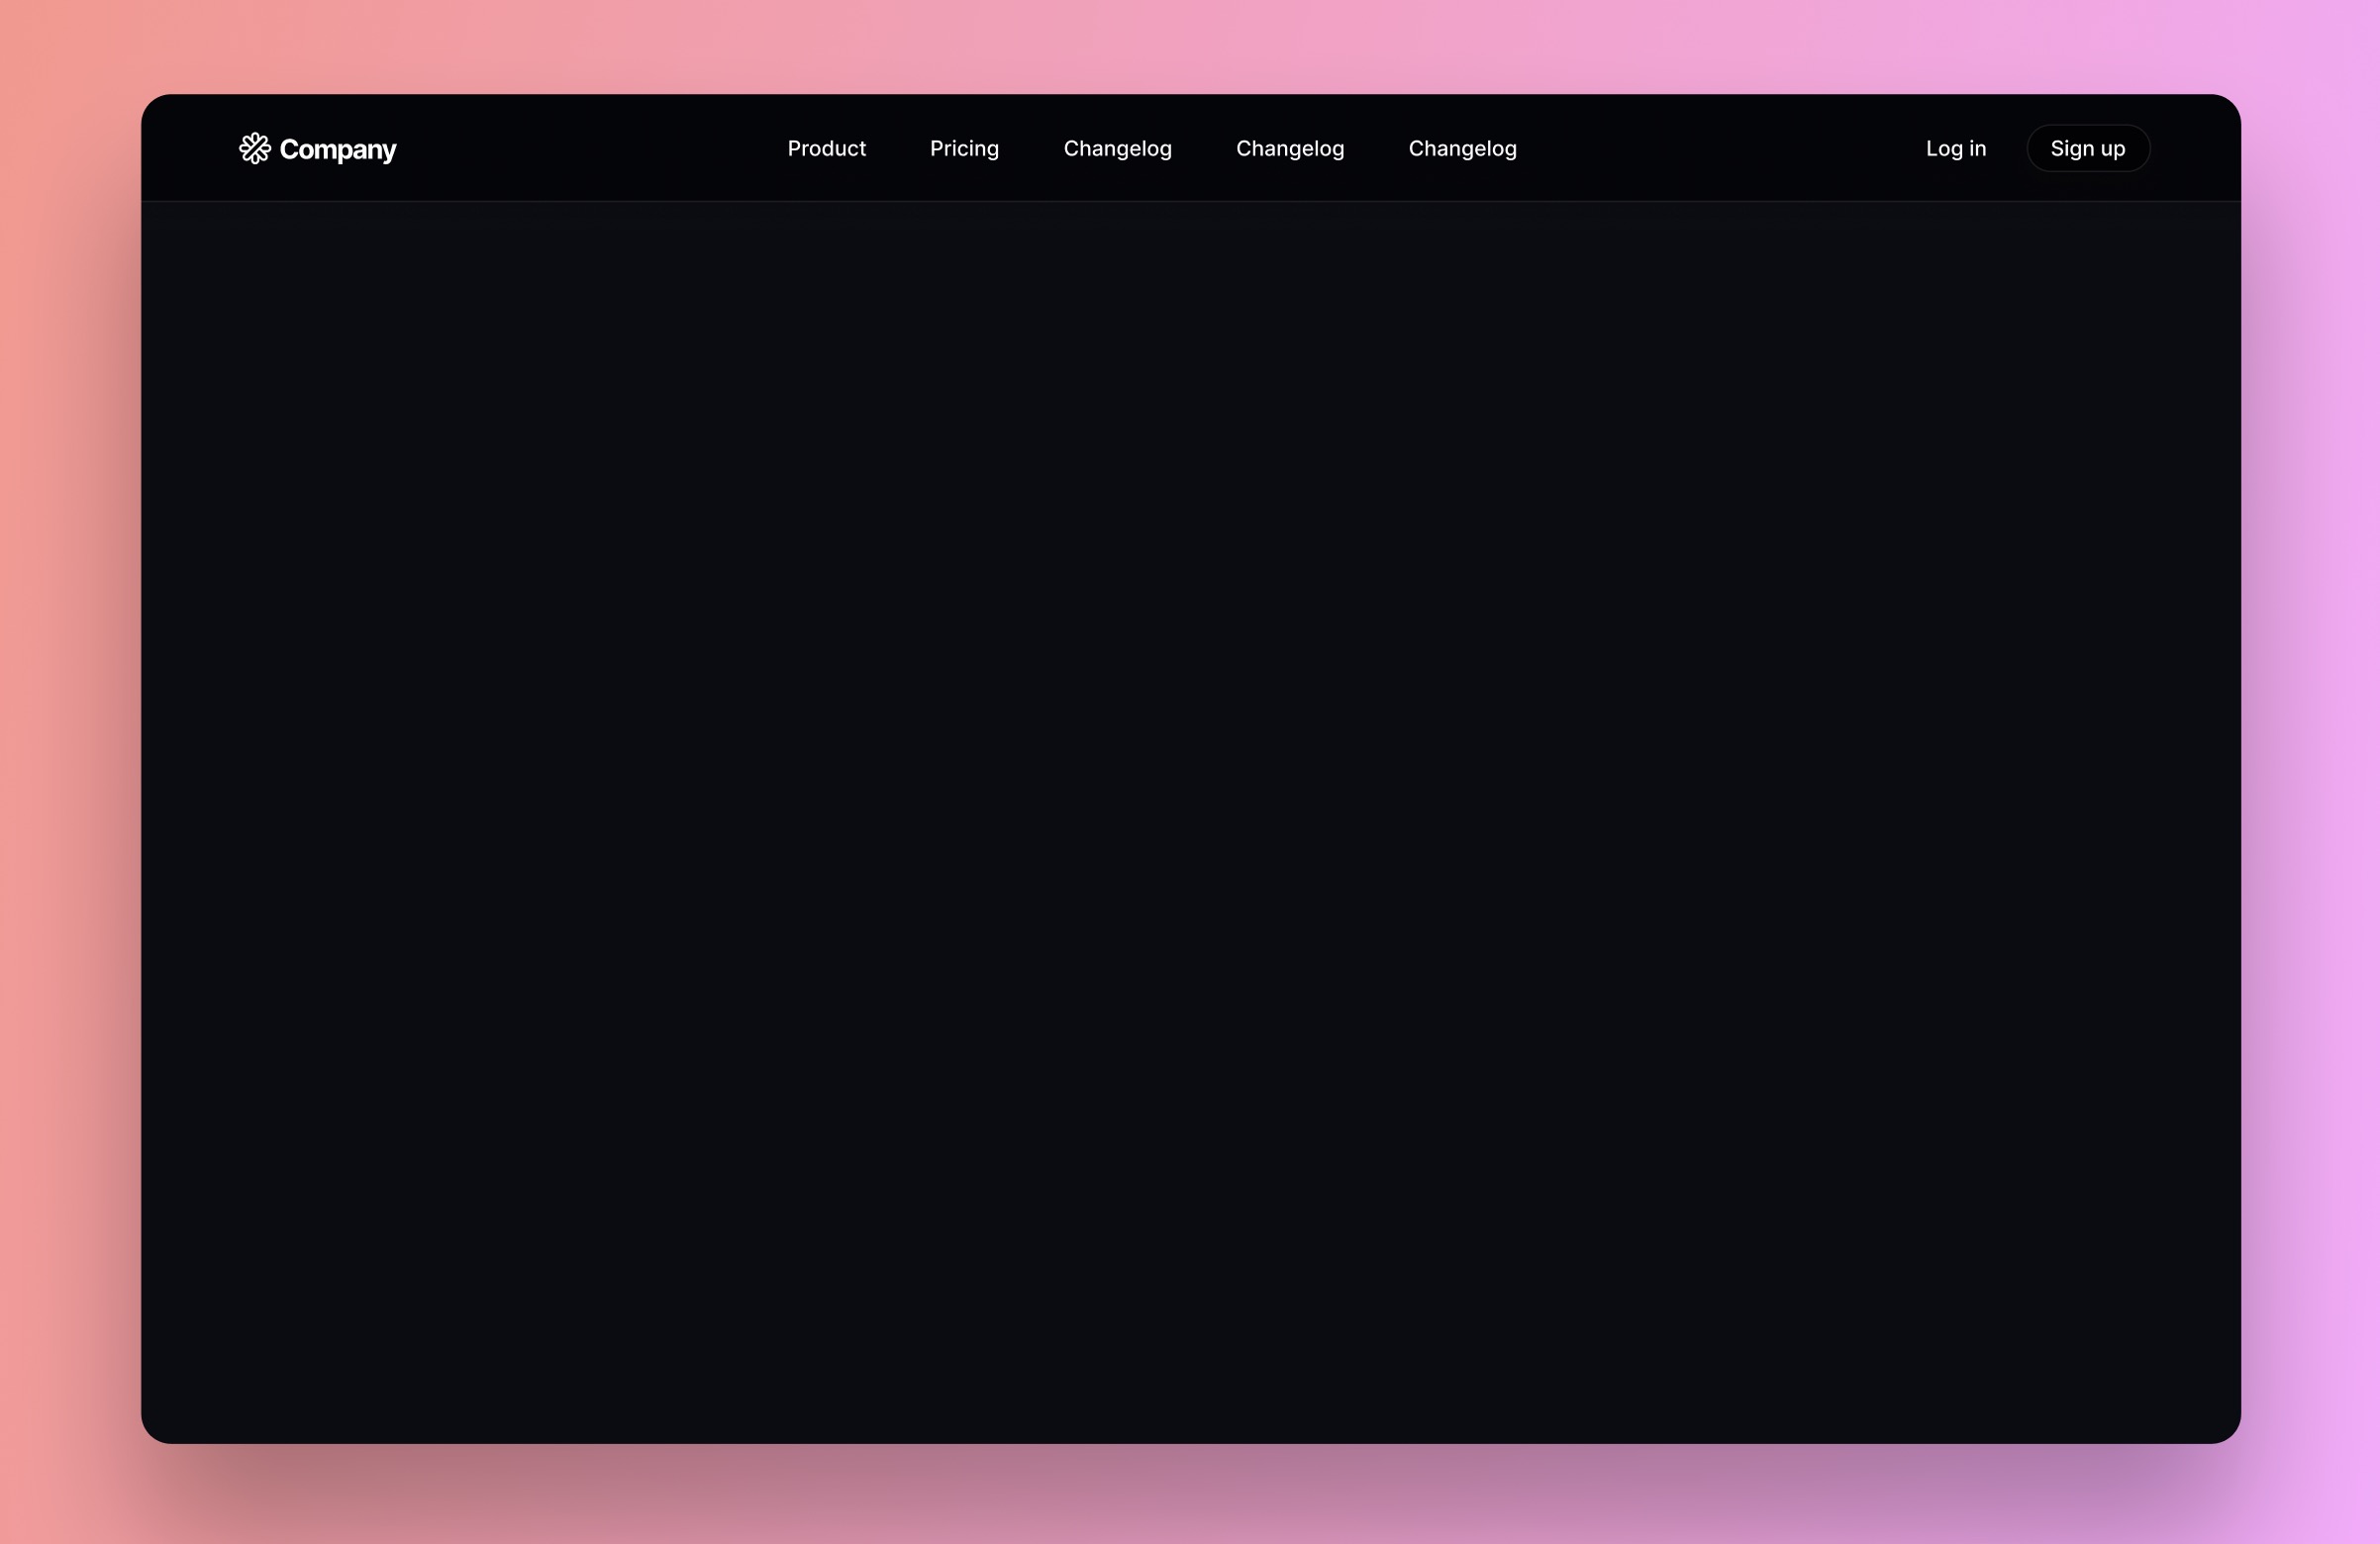This screenshot has height=1544, width=2380.
Task: Open the homepage via the logo symbol
Action: (256, 148)
